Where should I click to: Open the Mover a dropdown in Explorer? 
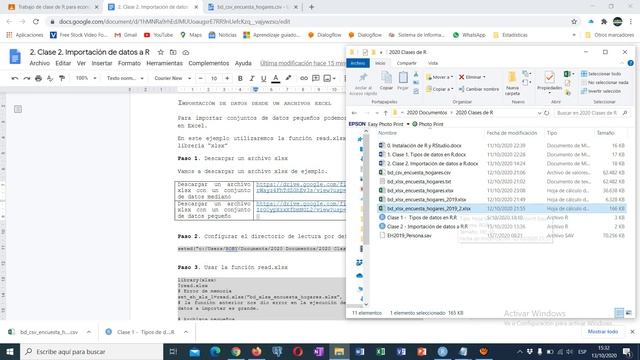pos(439,77)
